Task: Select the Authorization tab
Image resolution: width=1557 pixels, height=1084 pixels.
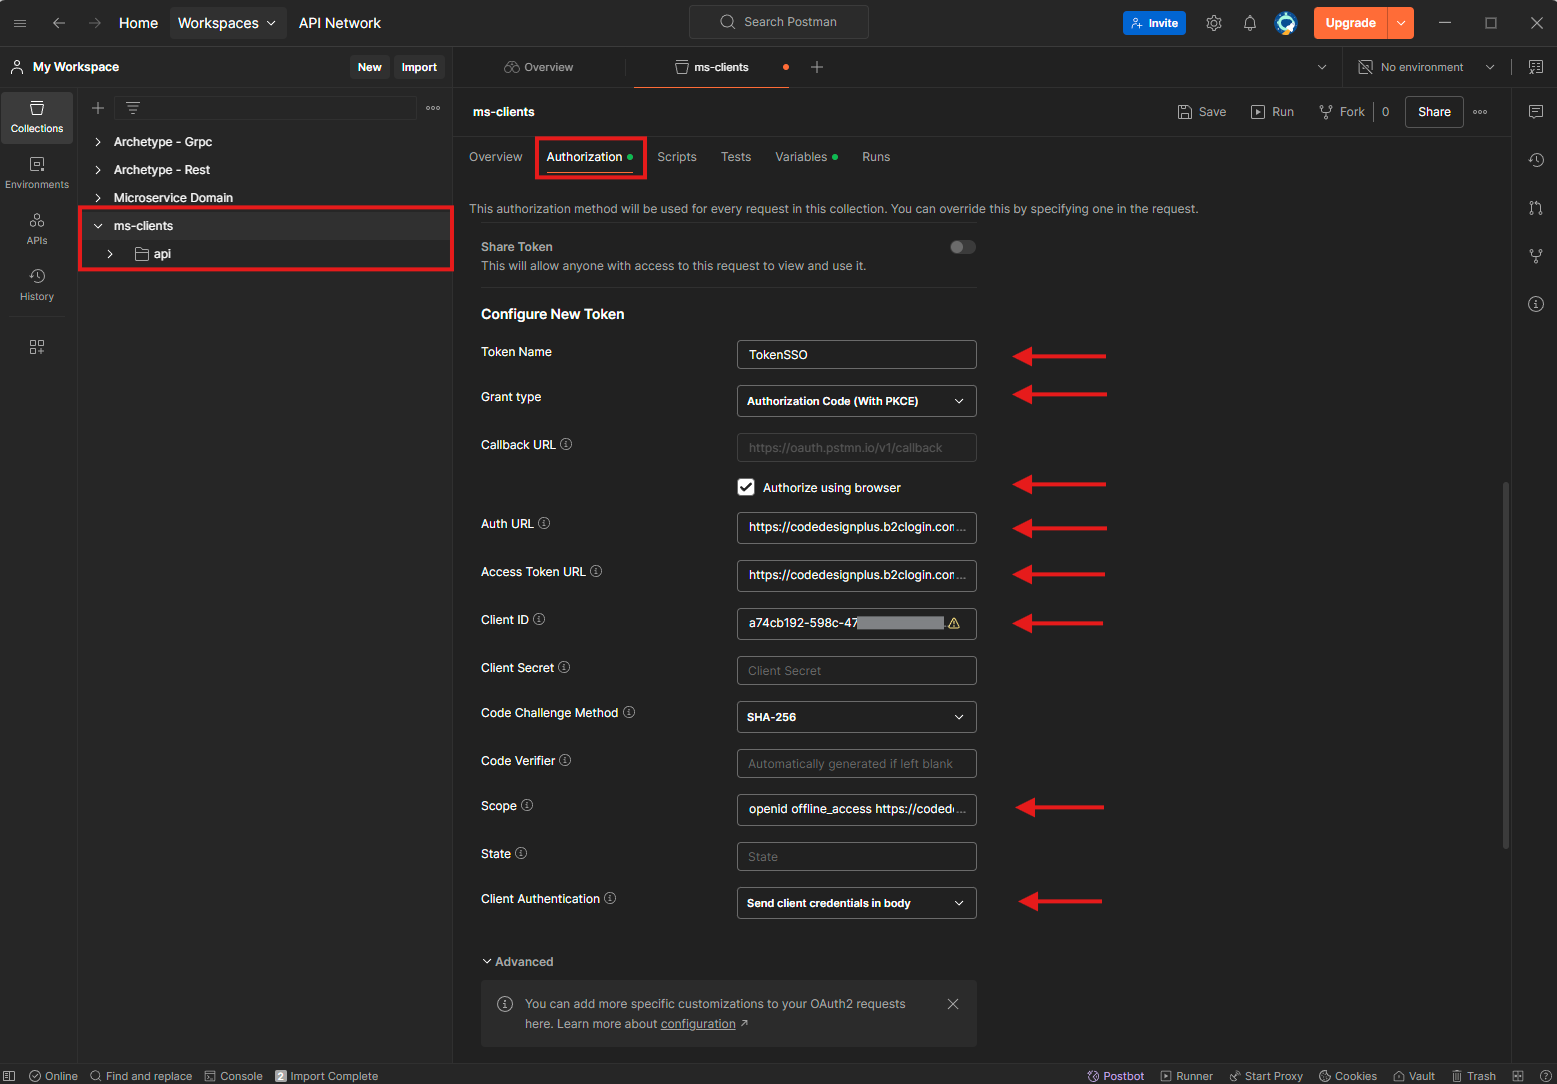Action: click(x=589, y=157)
